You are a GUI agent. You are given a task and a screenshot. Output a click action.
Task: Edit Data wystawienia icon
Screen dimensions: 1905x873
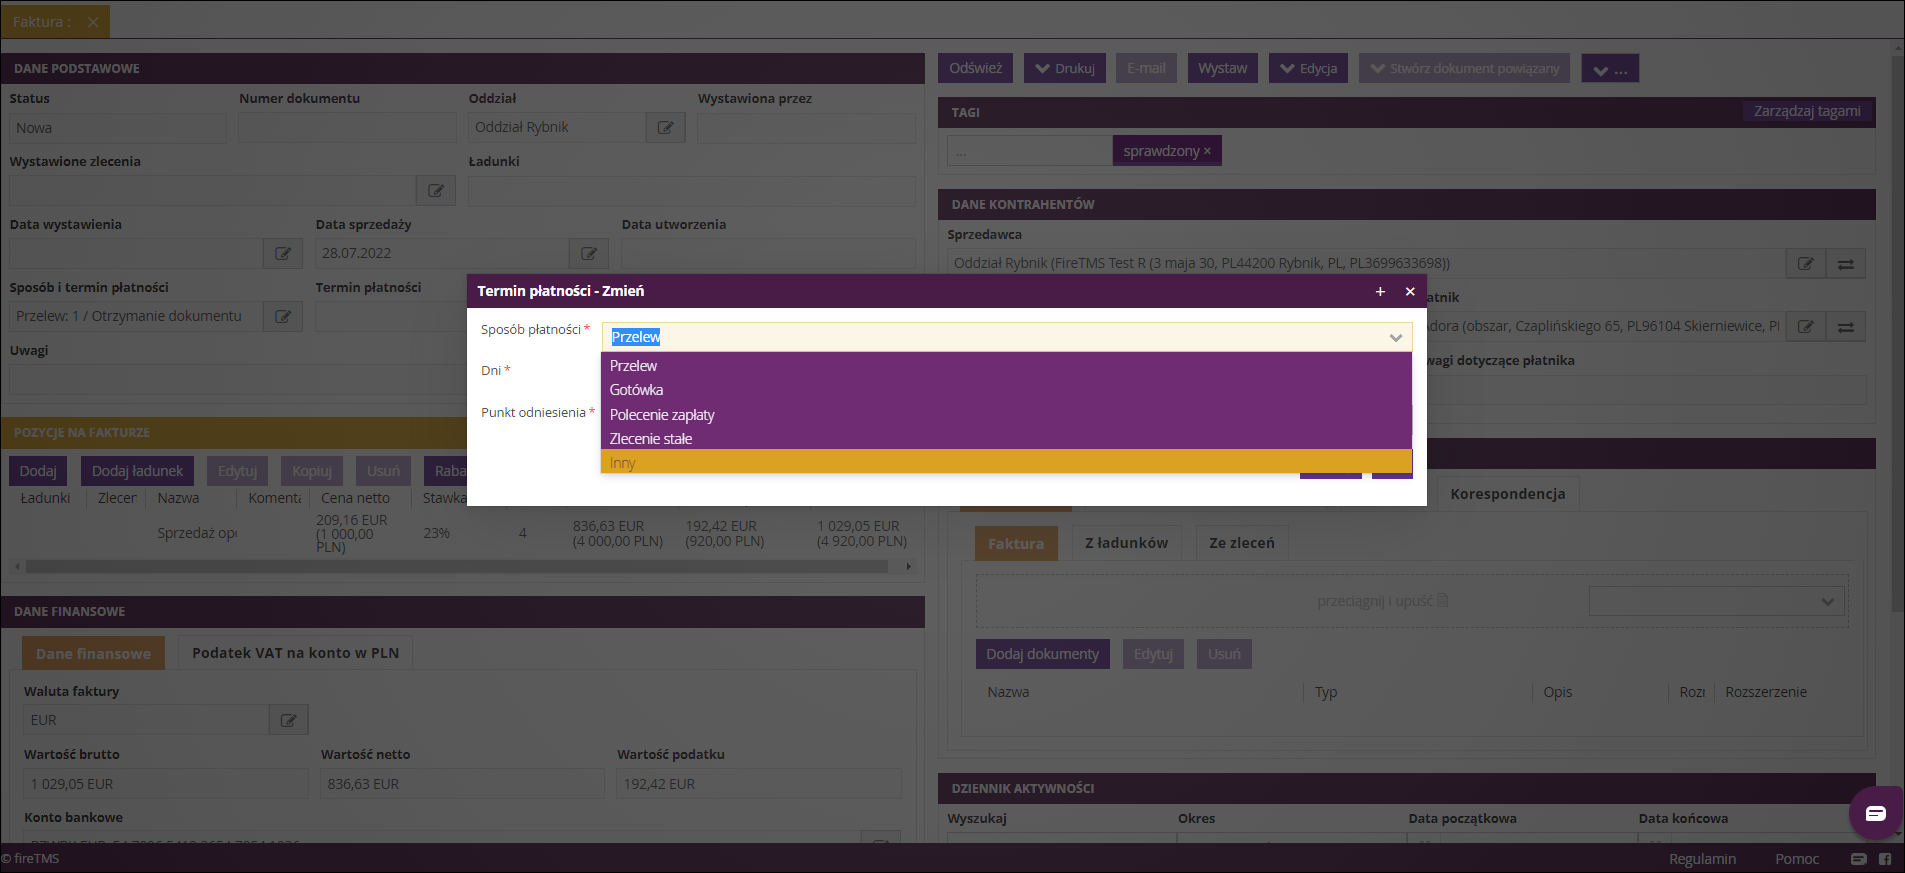click(x=283, y=253)
